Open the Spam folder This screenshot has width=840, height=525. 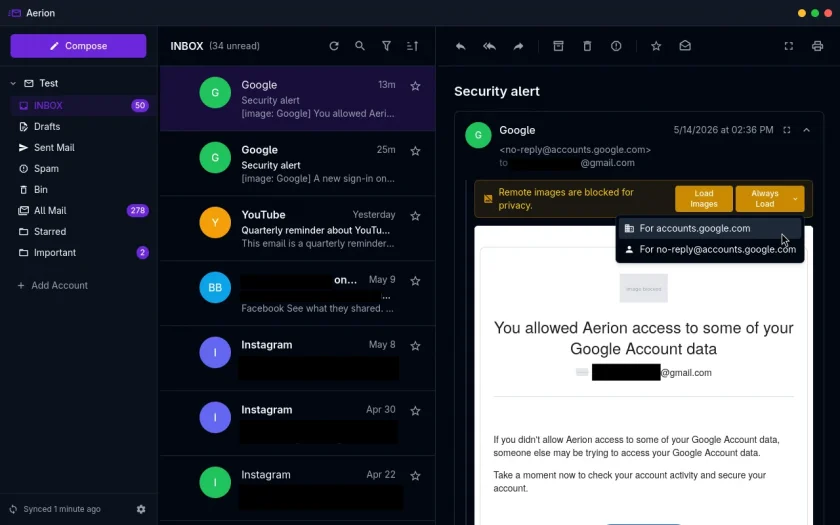[83, 168]
